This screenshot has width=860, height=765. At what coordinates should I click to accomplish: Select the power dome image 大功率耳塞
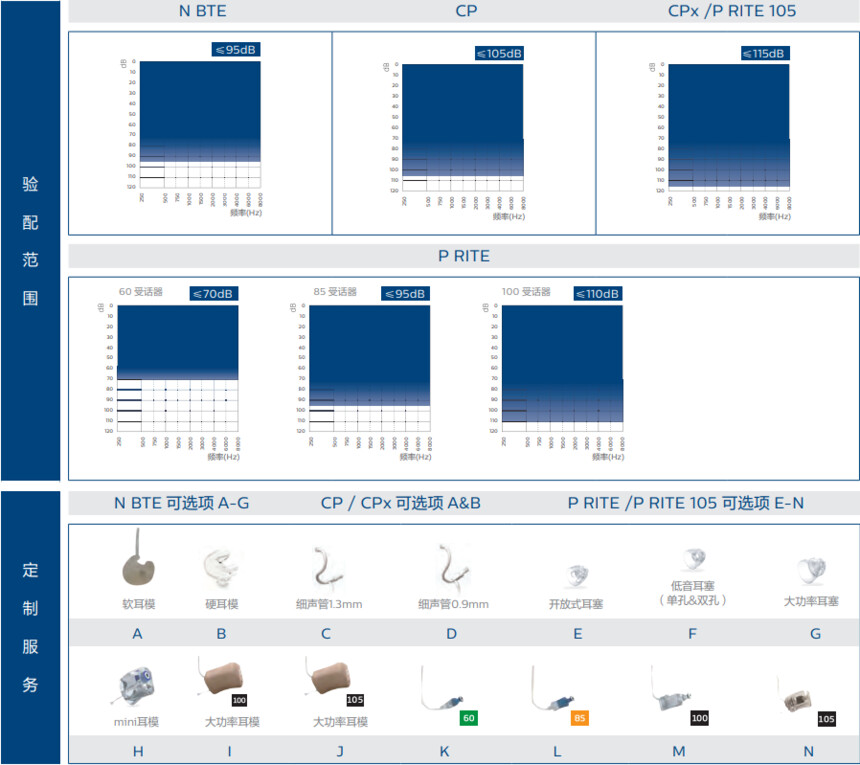coord(812,571)
